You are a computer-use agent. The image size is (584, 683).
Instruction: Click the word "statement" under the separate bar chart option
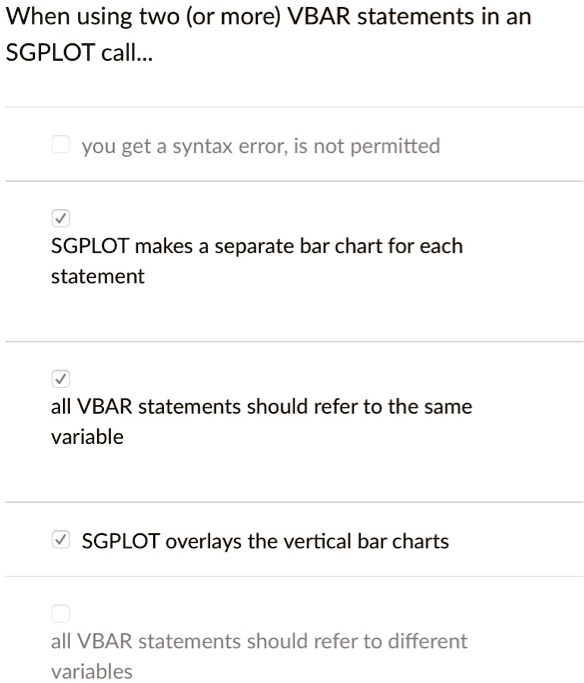98,276
